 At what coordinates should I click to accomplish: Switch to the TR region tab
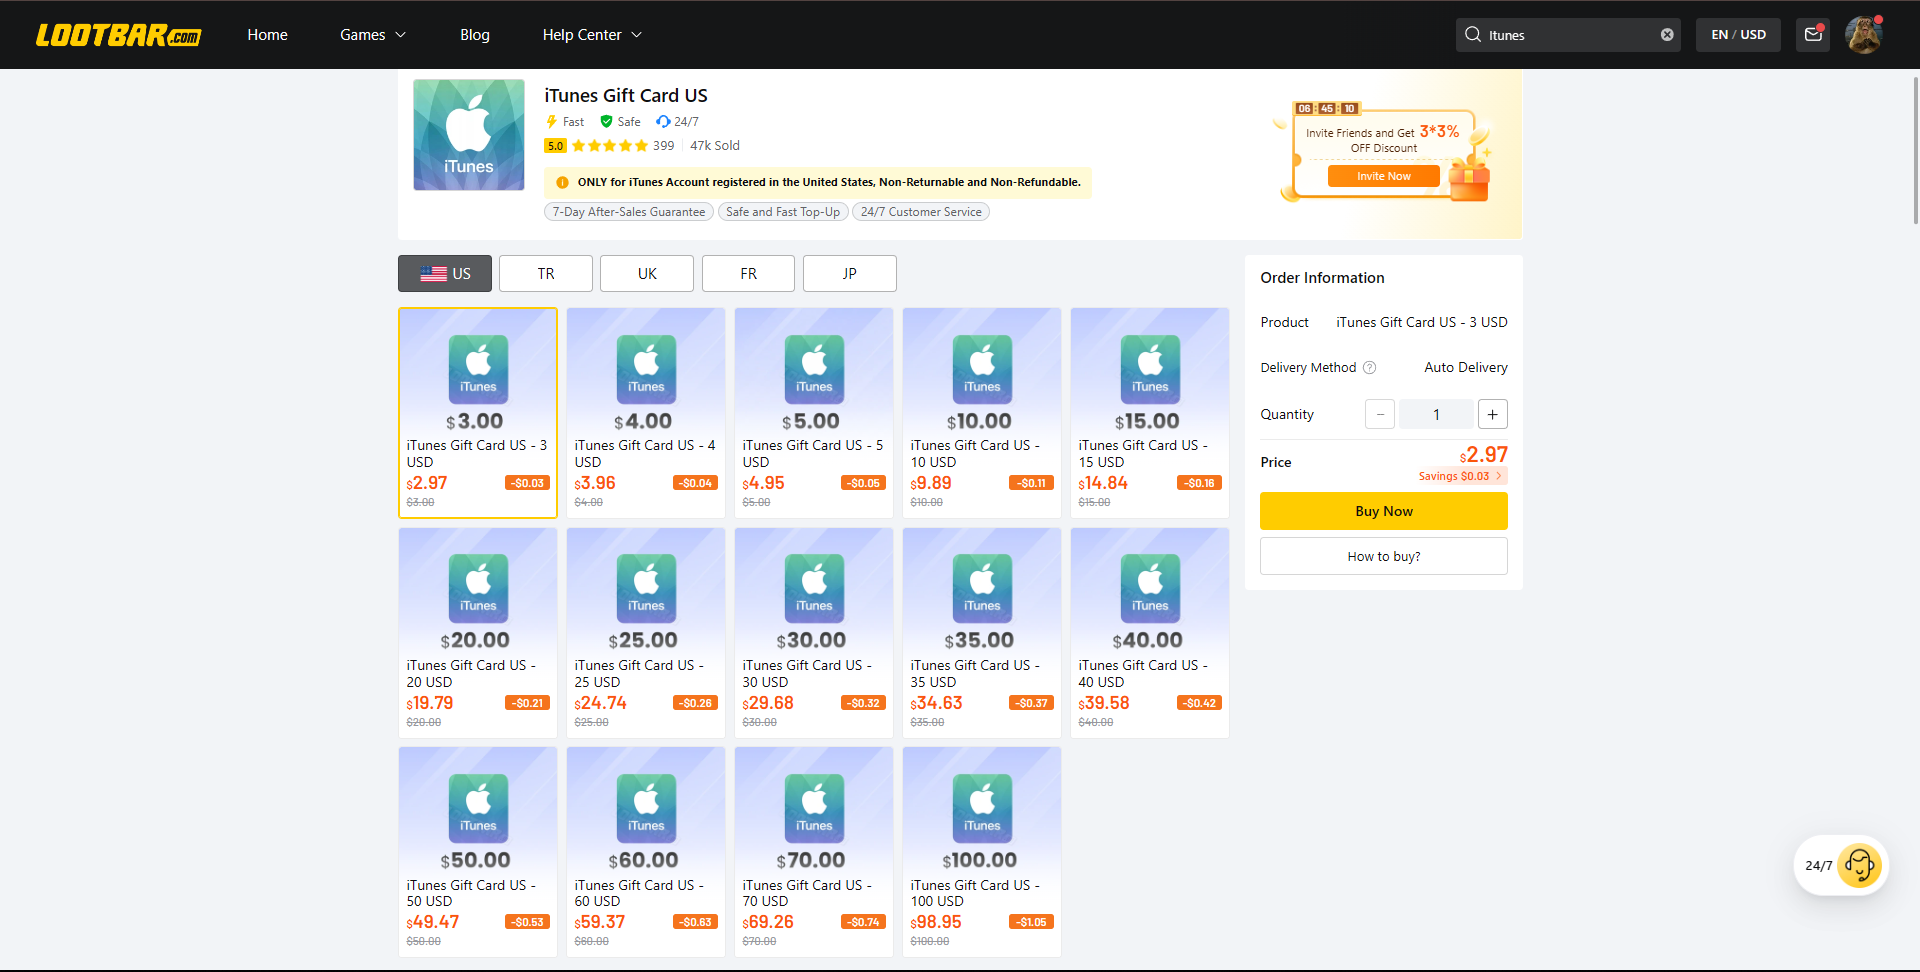click(x=546, y=273)
